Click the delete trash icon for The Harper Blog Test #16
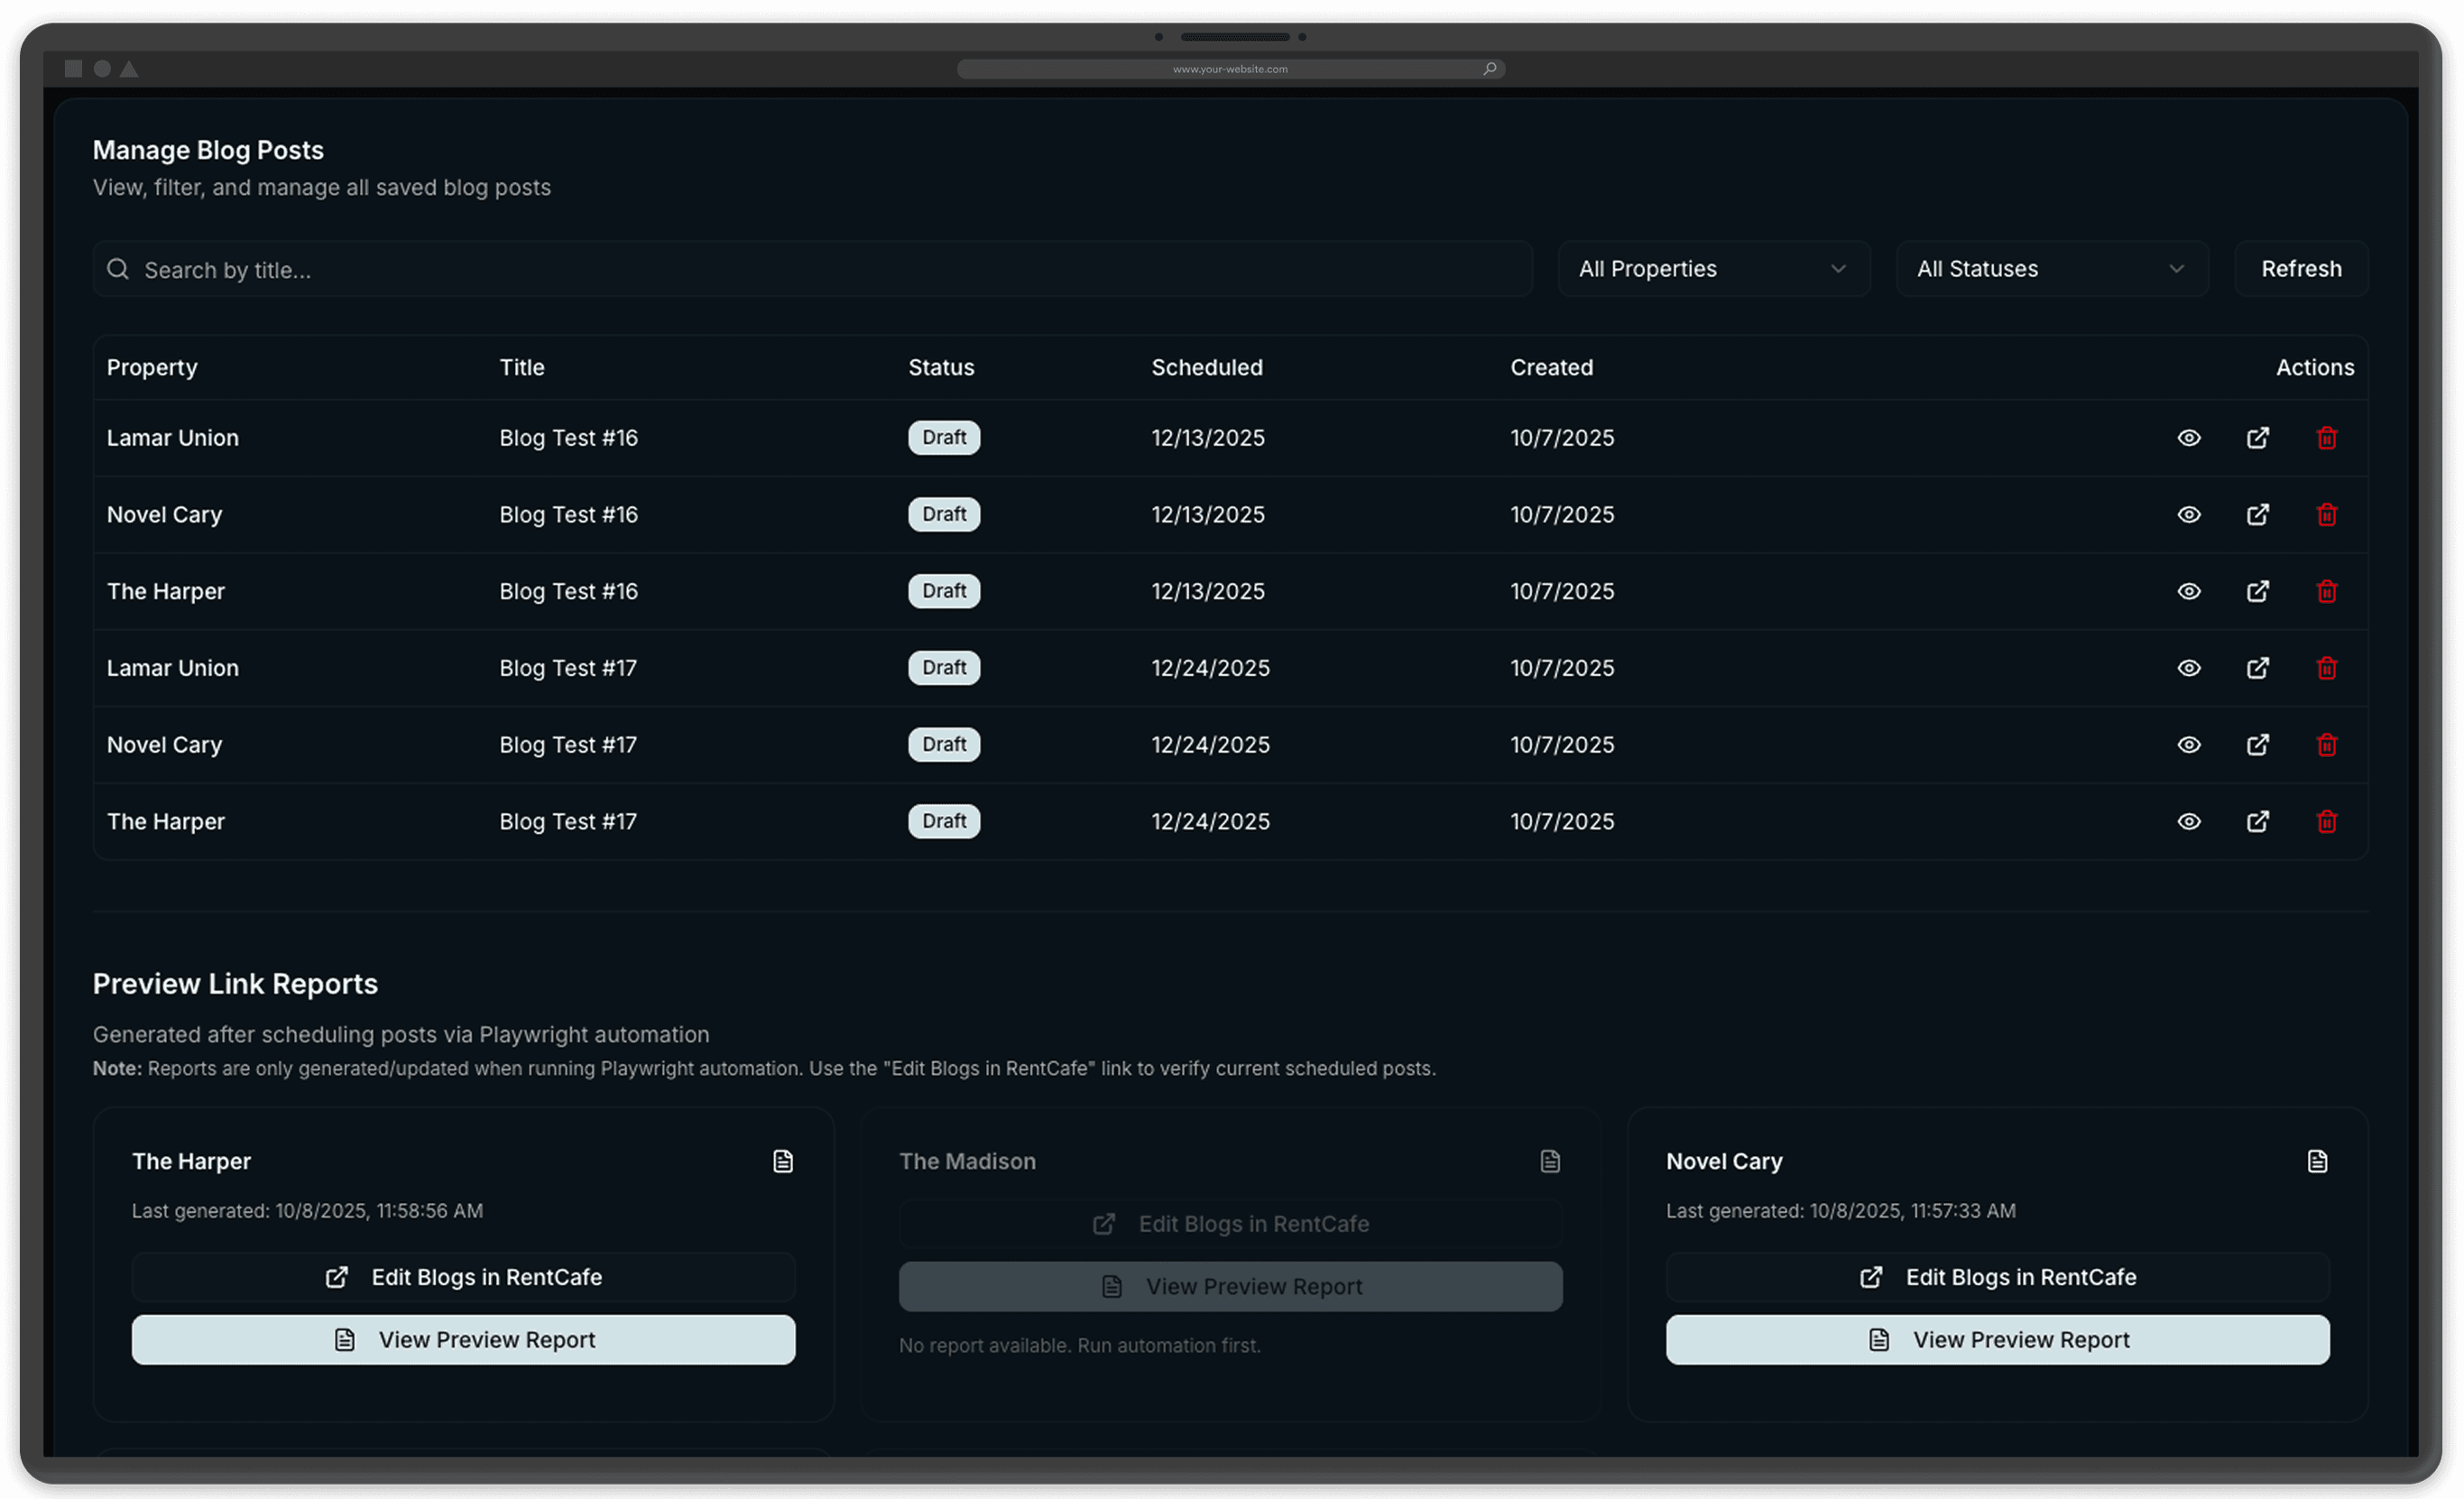The image size is (2464, 1499). pyautogui.click(x=2326, y=591)
